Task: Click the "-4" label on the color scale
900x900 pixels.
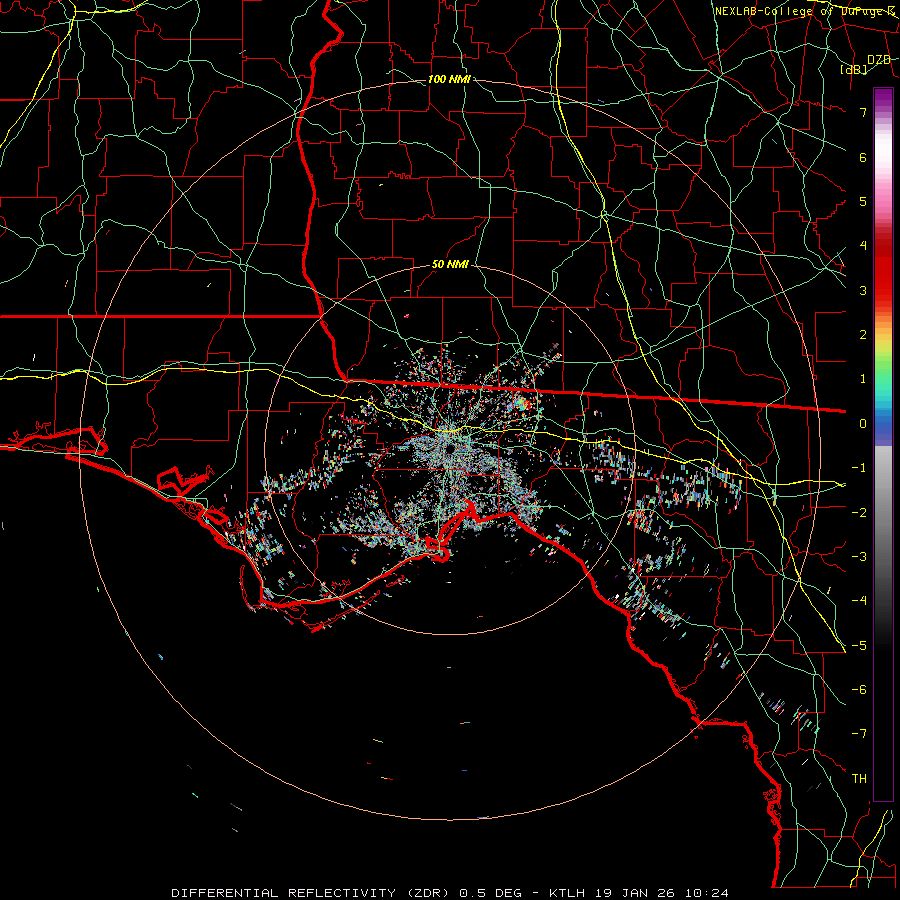Action: click(859, 601)
